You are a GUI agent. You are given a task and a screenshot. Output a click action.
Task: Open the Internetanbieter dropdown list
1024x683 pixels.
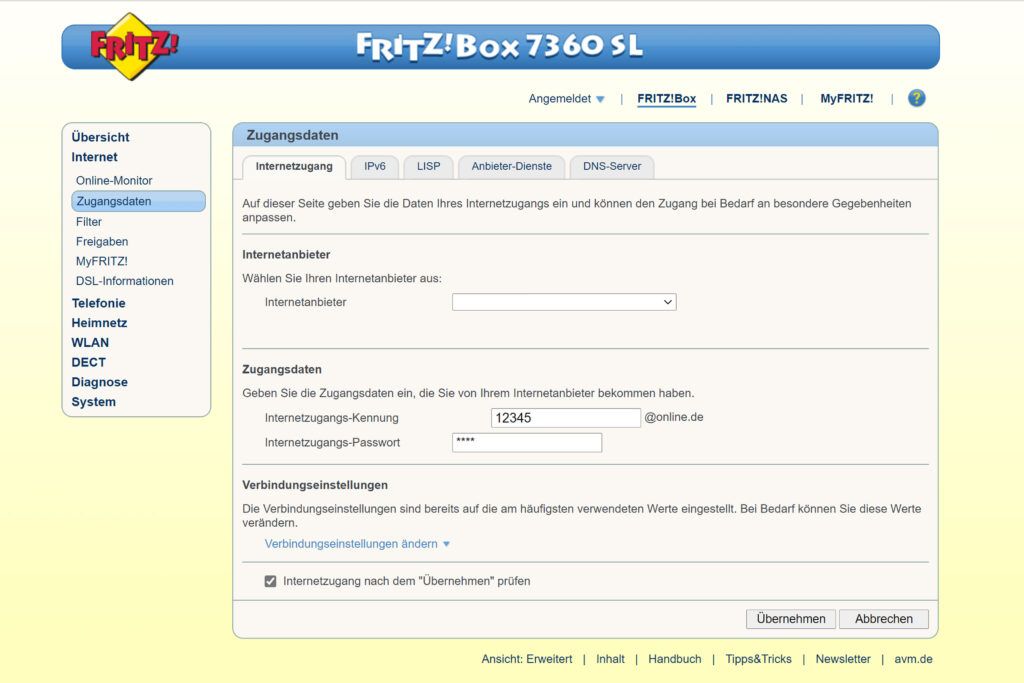564,302
